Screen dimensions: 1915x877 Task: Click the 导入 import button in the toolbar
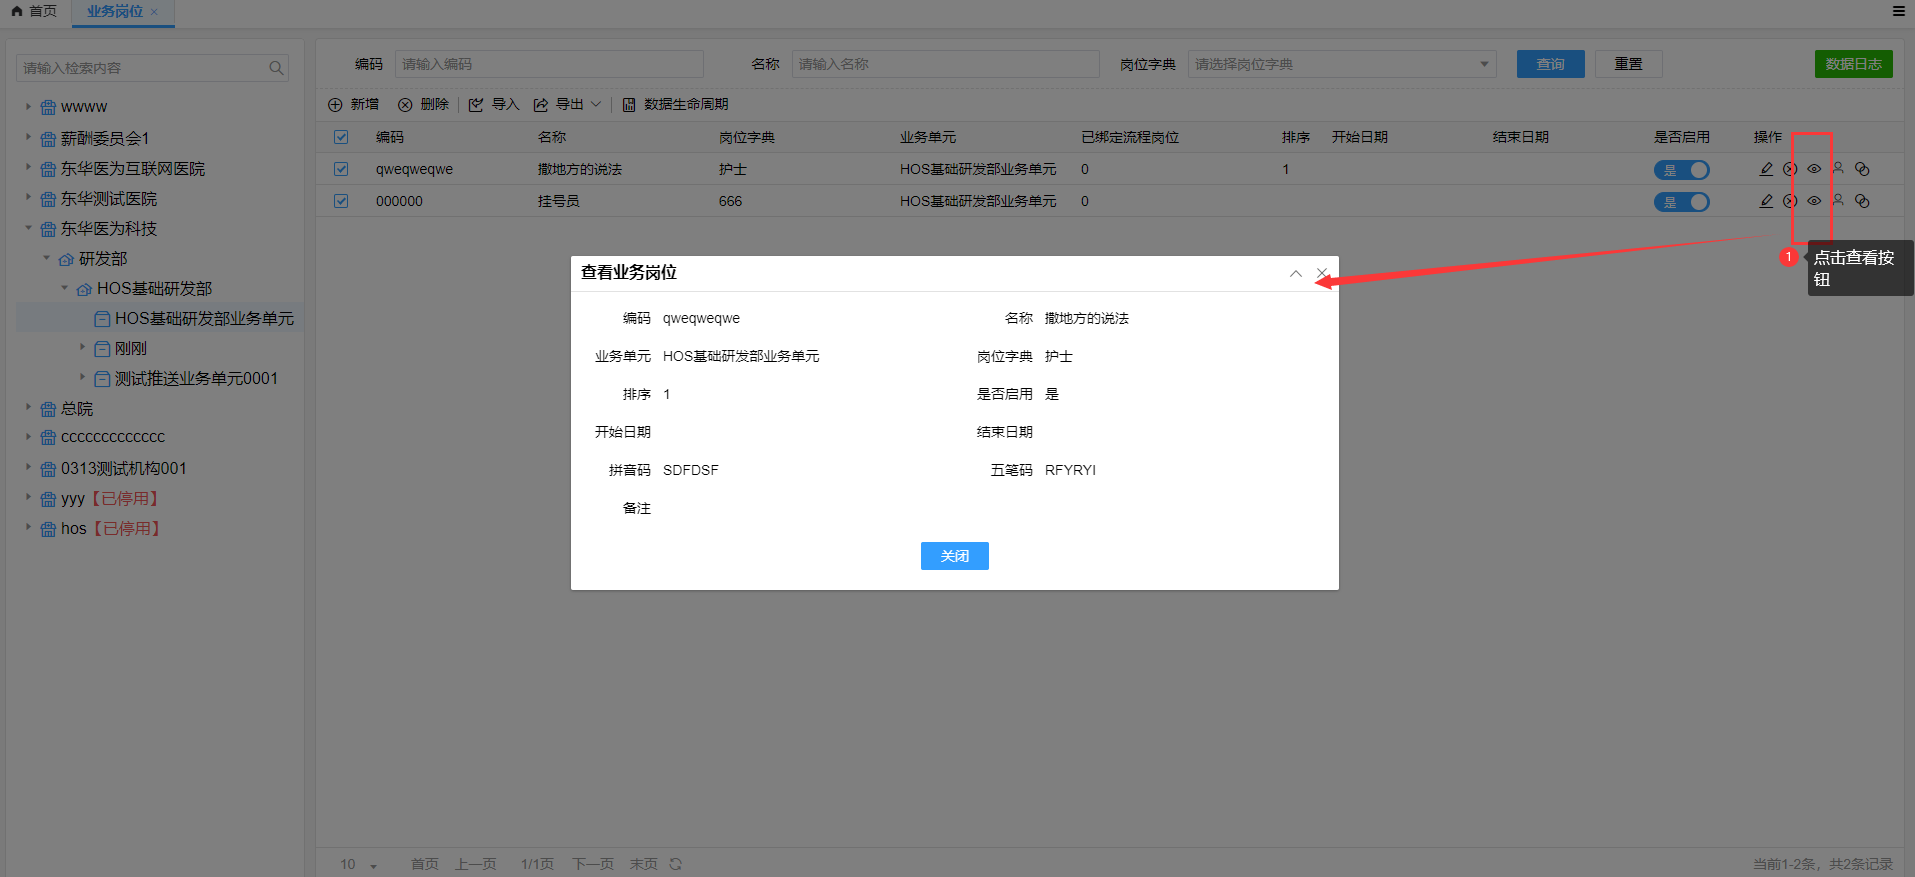(494, 104)
